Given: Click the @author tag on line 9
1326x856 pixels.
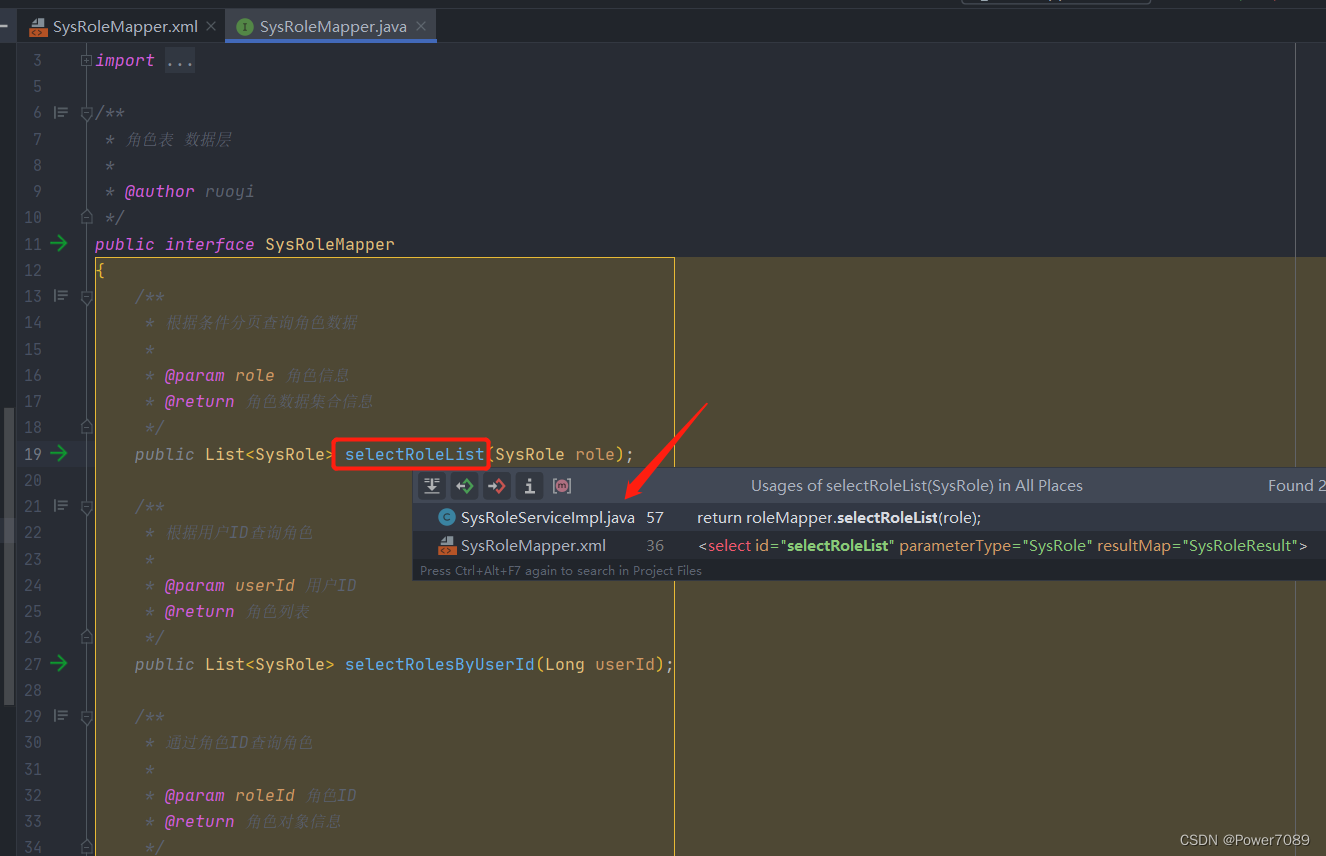Looking at the screenshot, I should (x=160, y=191).
